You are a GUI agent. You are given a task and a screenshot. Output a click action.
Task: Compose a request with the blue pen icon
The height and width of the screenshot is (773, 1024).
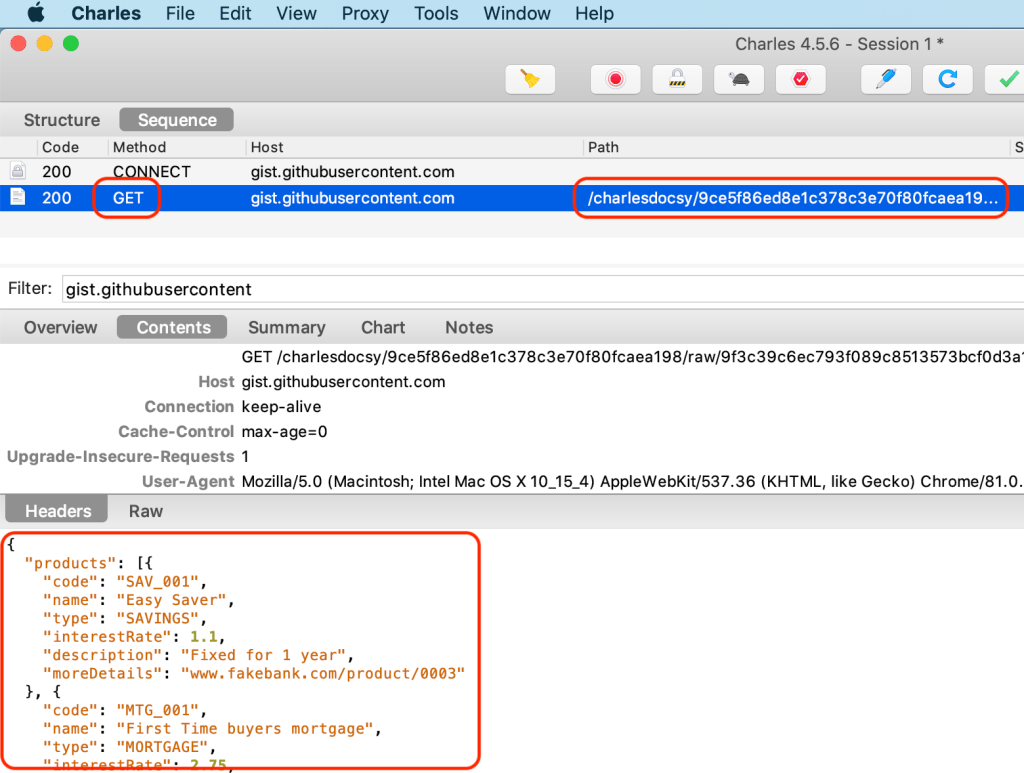pyautogui.click(x=886, y=79)
